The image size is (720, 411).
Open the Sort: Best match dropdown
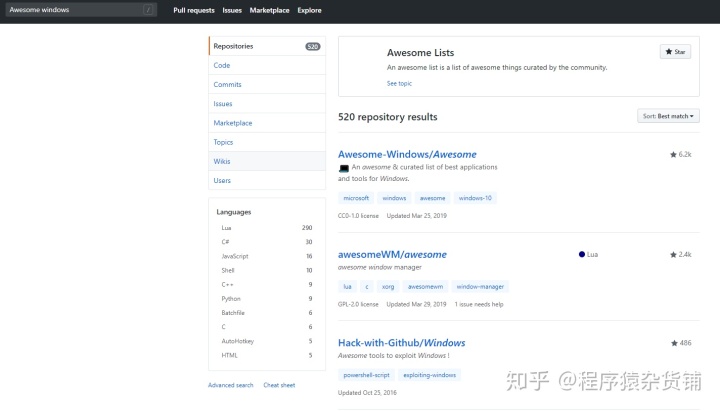[668, 116]
